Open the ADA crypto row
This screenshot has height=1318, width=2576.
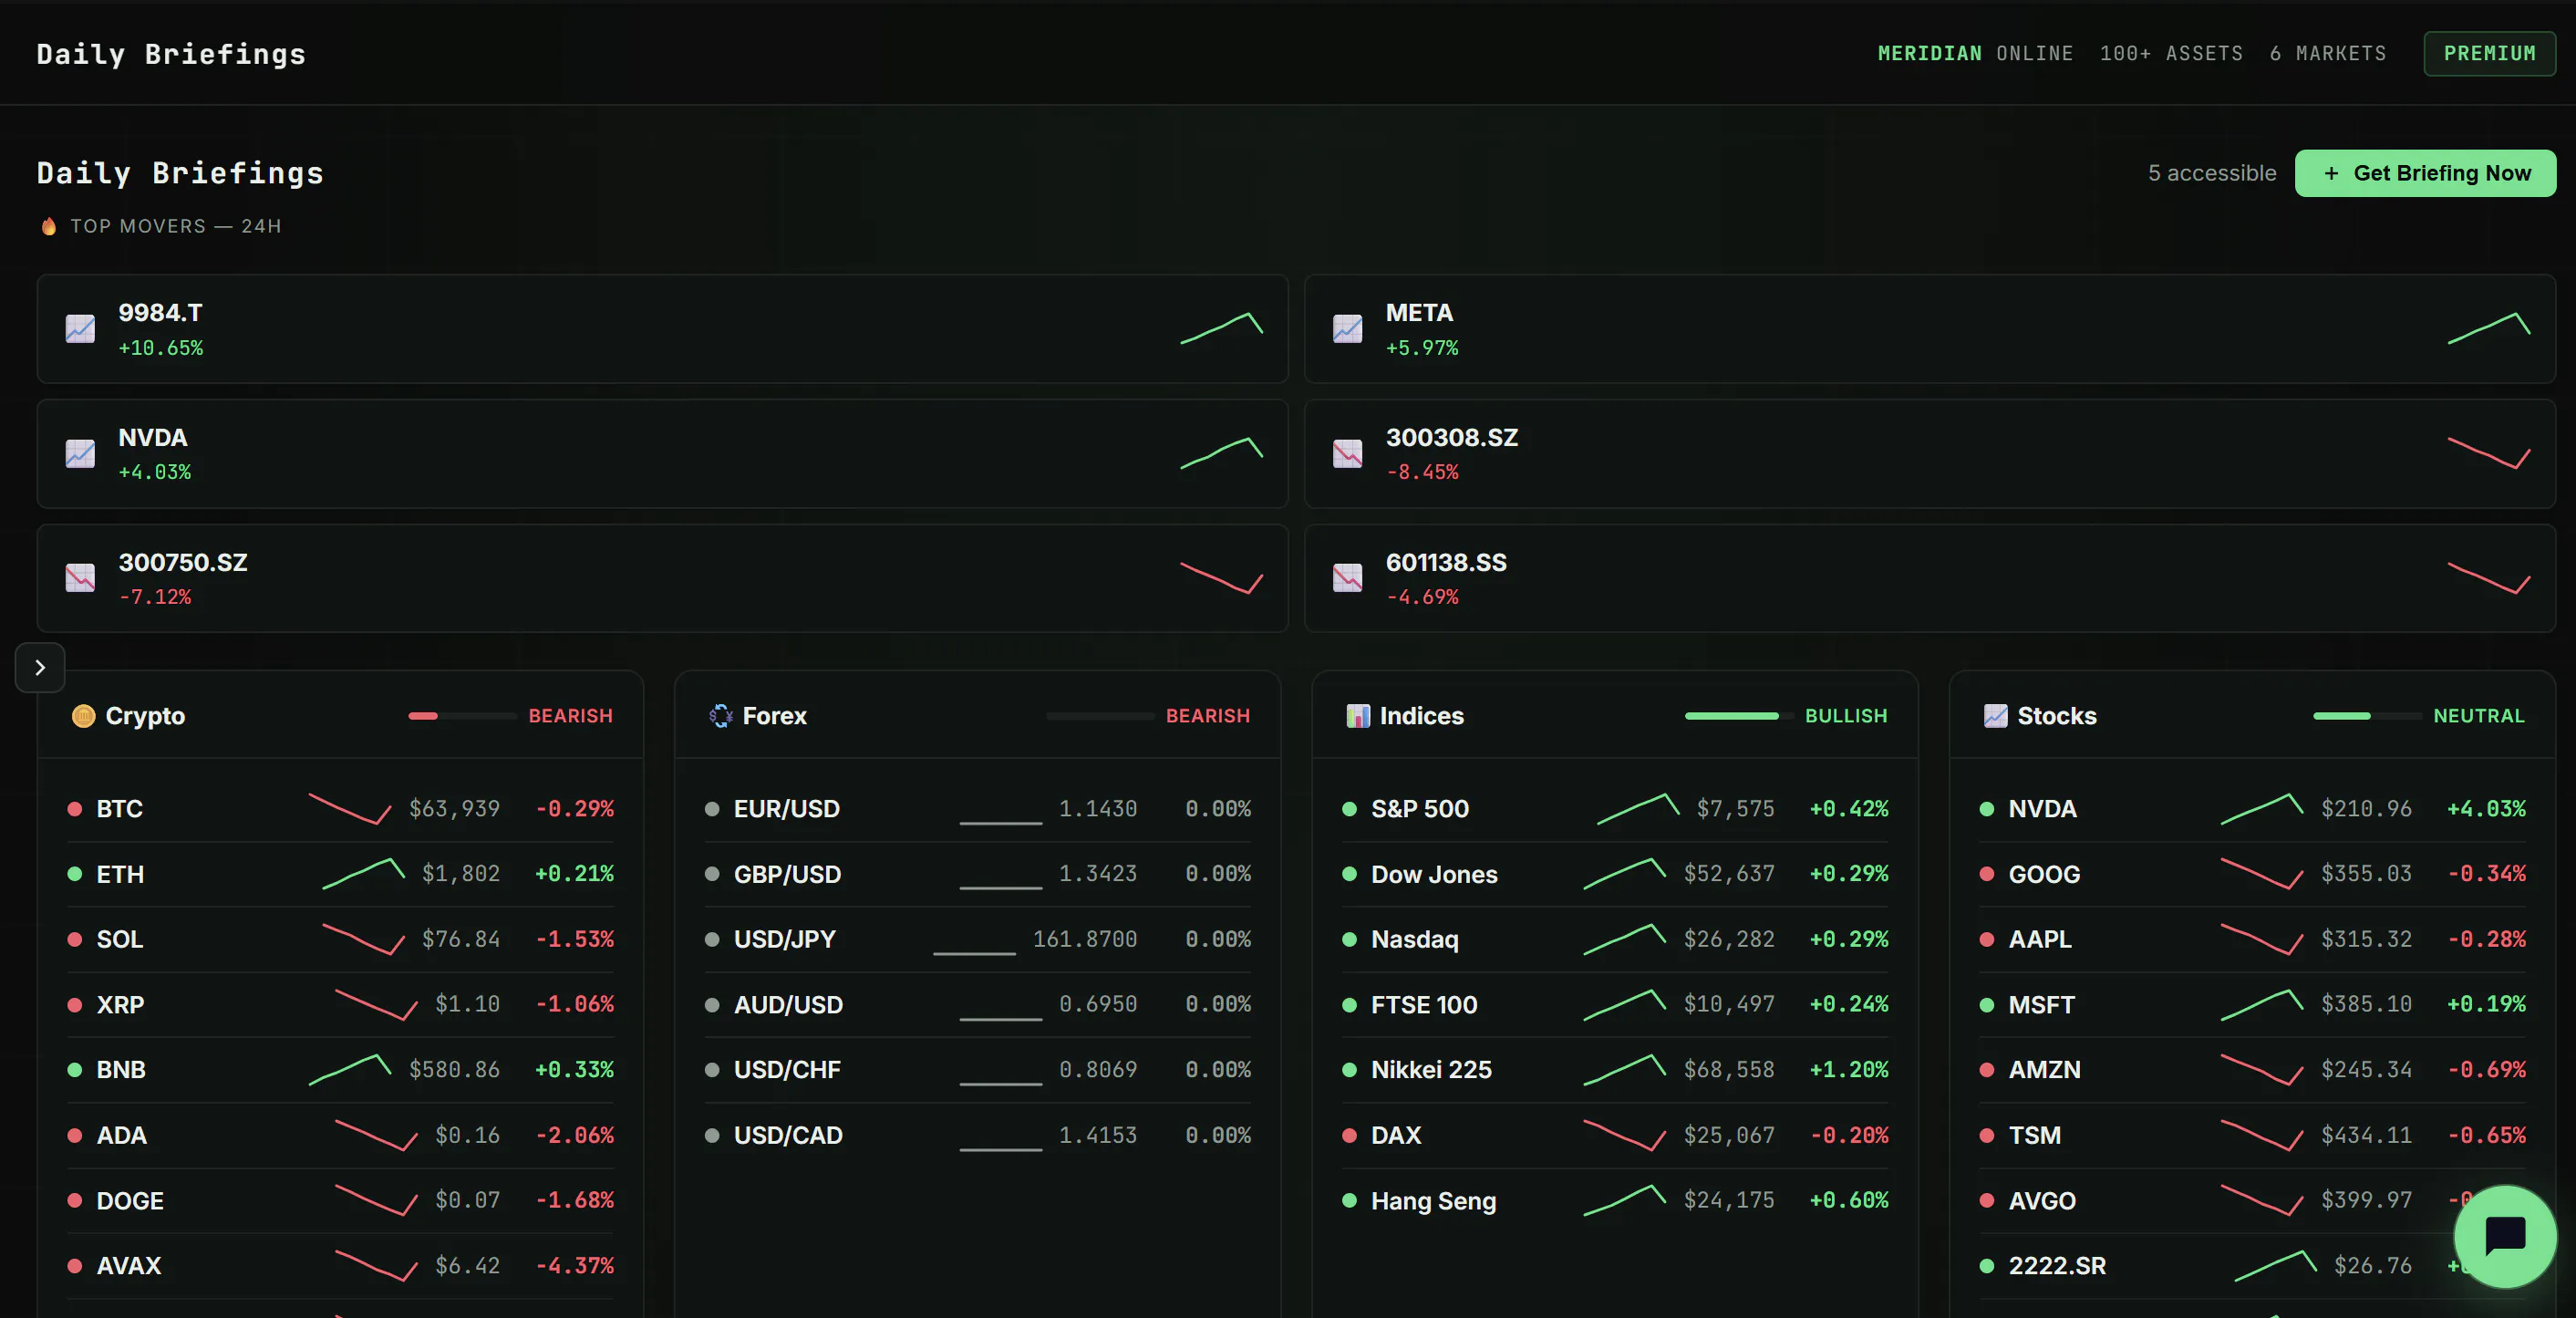point(340,1136)
